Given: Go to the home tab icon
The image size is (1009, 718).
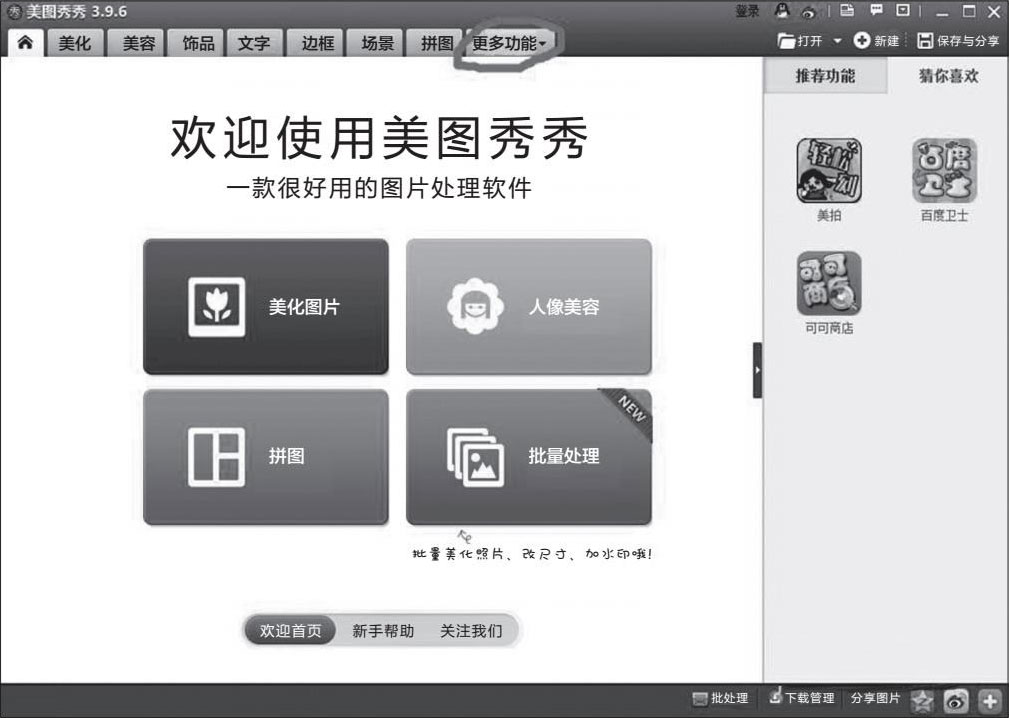Looking at the screenshot, I should pos(25,42).
